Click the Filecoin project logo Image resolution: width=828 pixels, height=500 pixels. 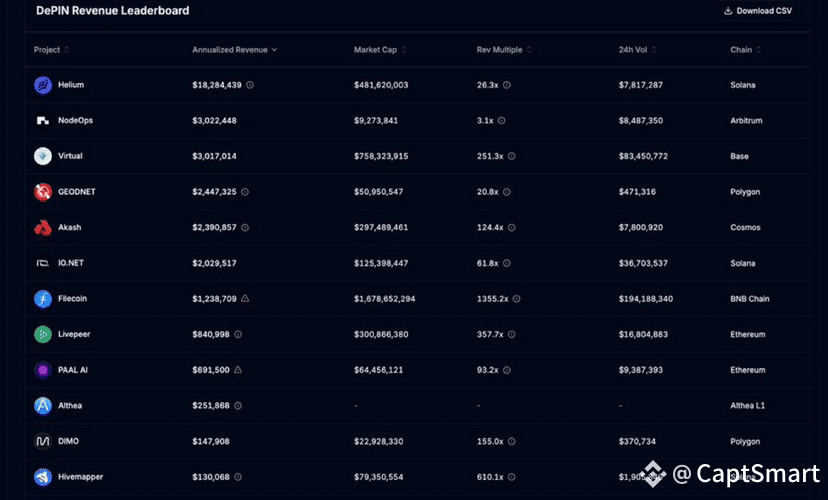click(x=43, y=299)
